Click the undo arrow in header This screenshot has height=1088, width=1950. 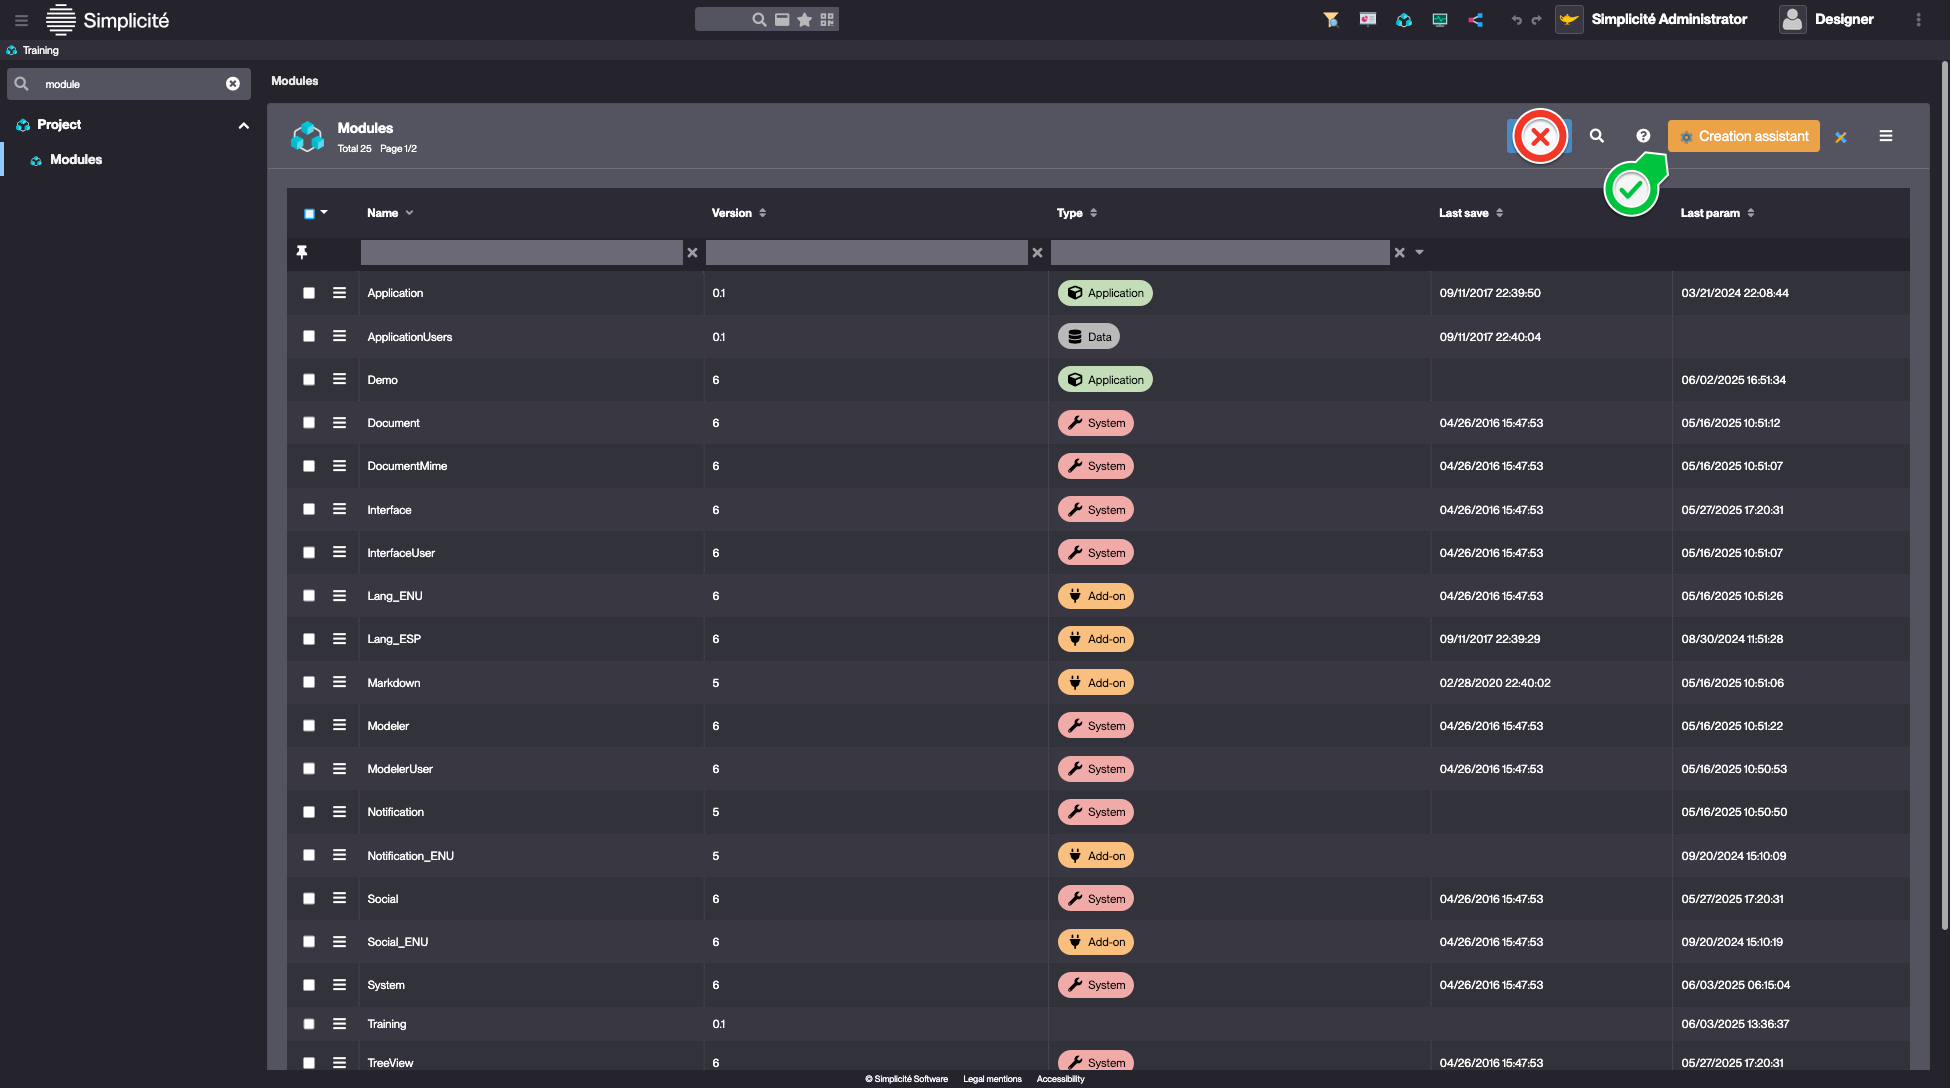(x=1516, y=20)
